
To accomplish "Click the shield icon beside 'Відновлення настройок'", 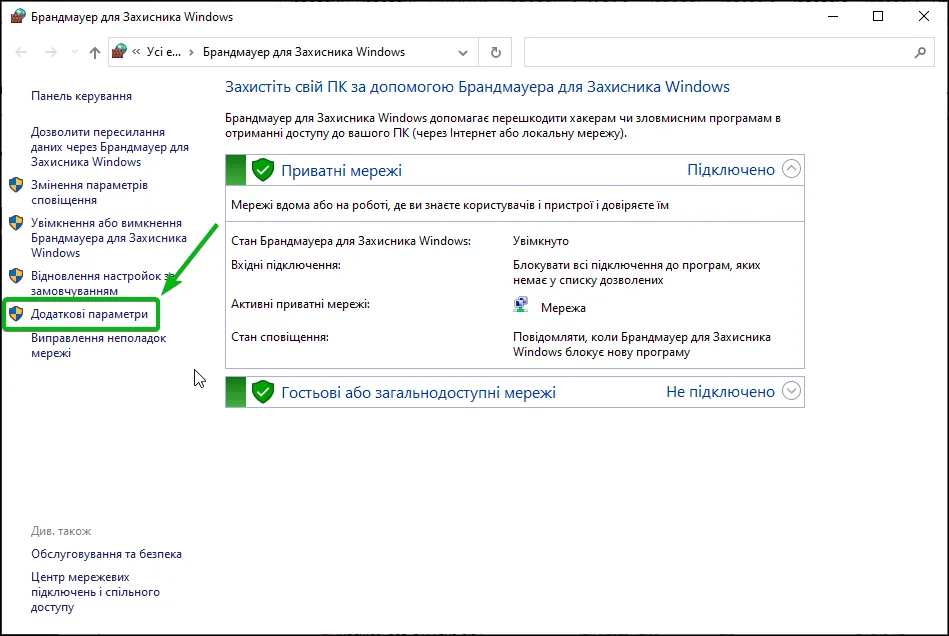I will click(16, 276).
